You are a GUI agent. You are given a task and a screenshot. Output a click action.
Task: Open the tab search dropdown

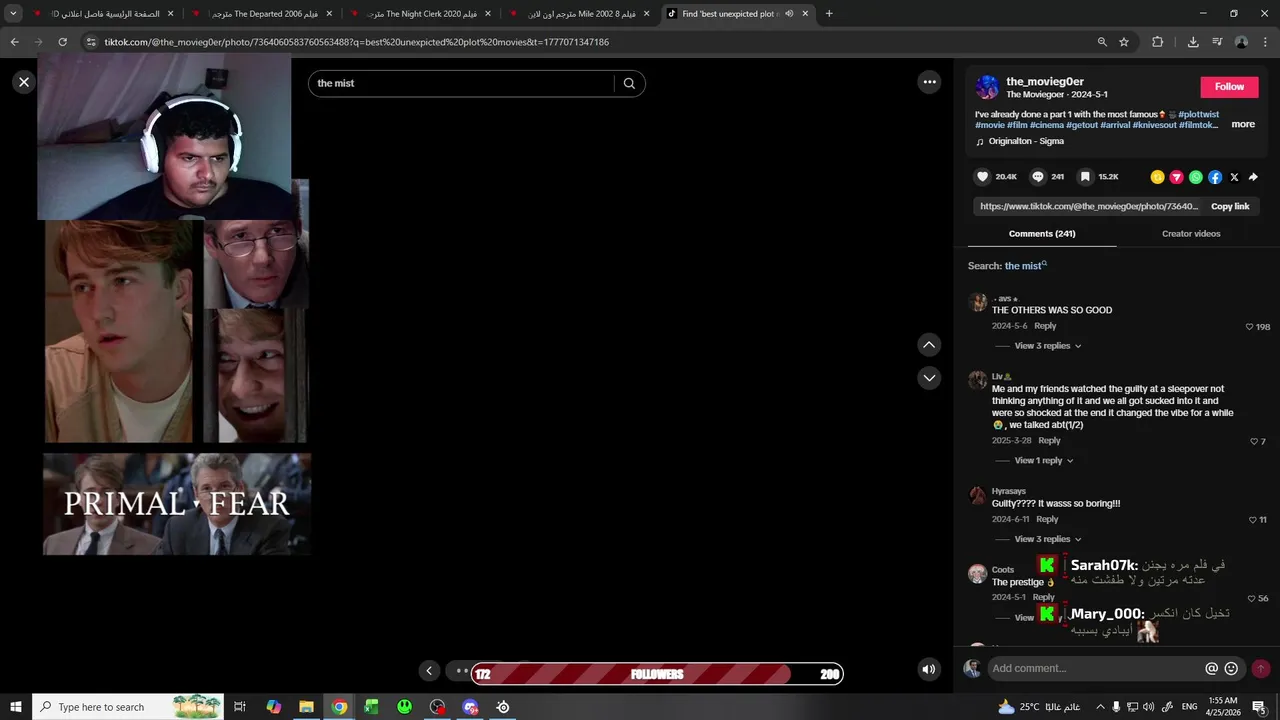(x=13, y=14)
